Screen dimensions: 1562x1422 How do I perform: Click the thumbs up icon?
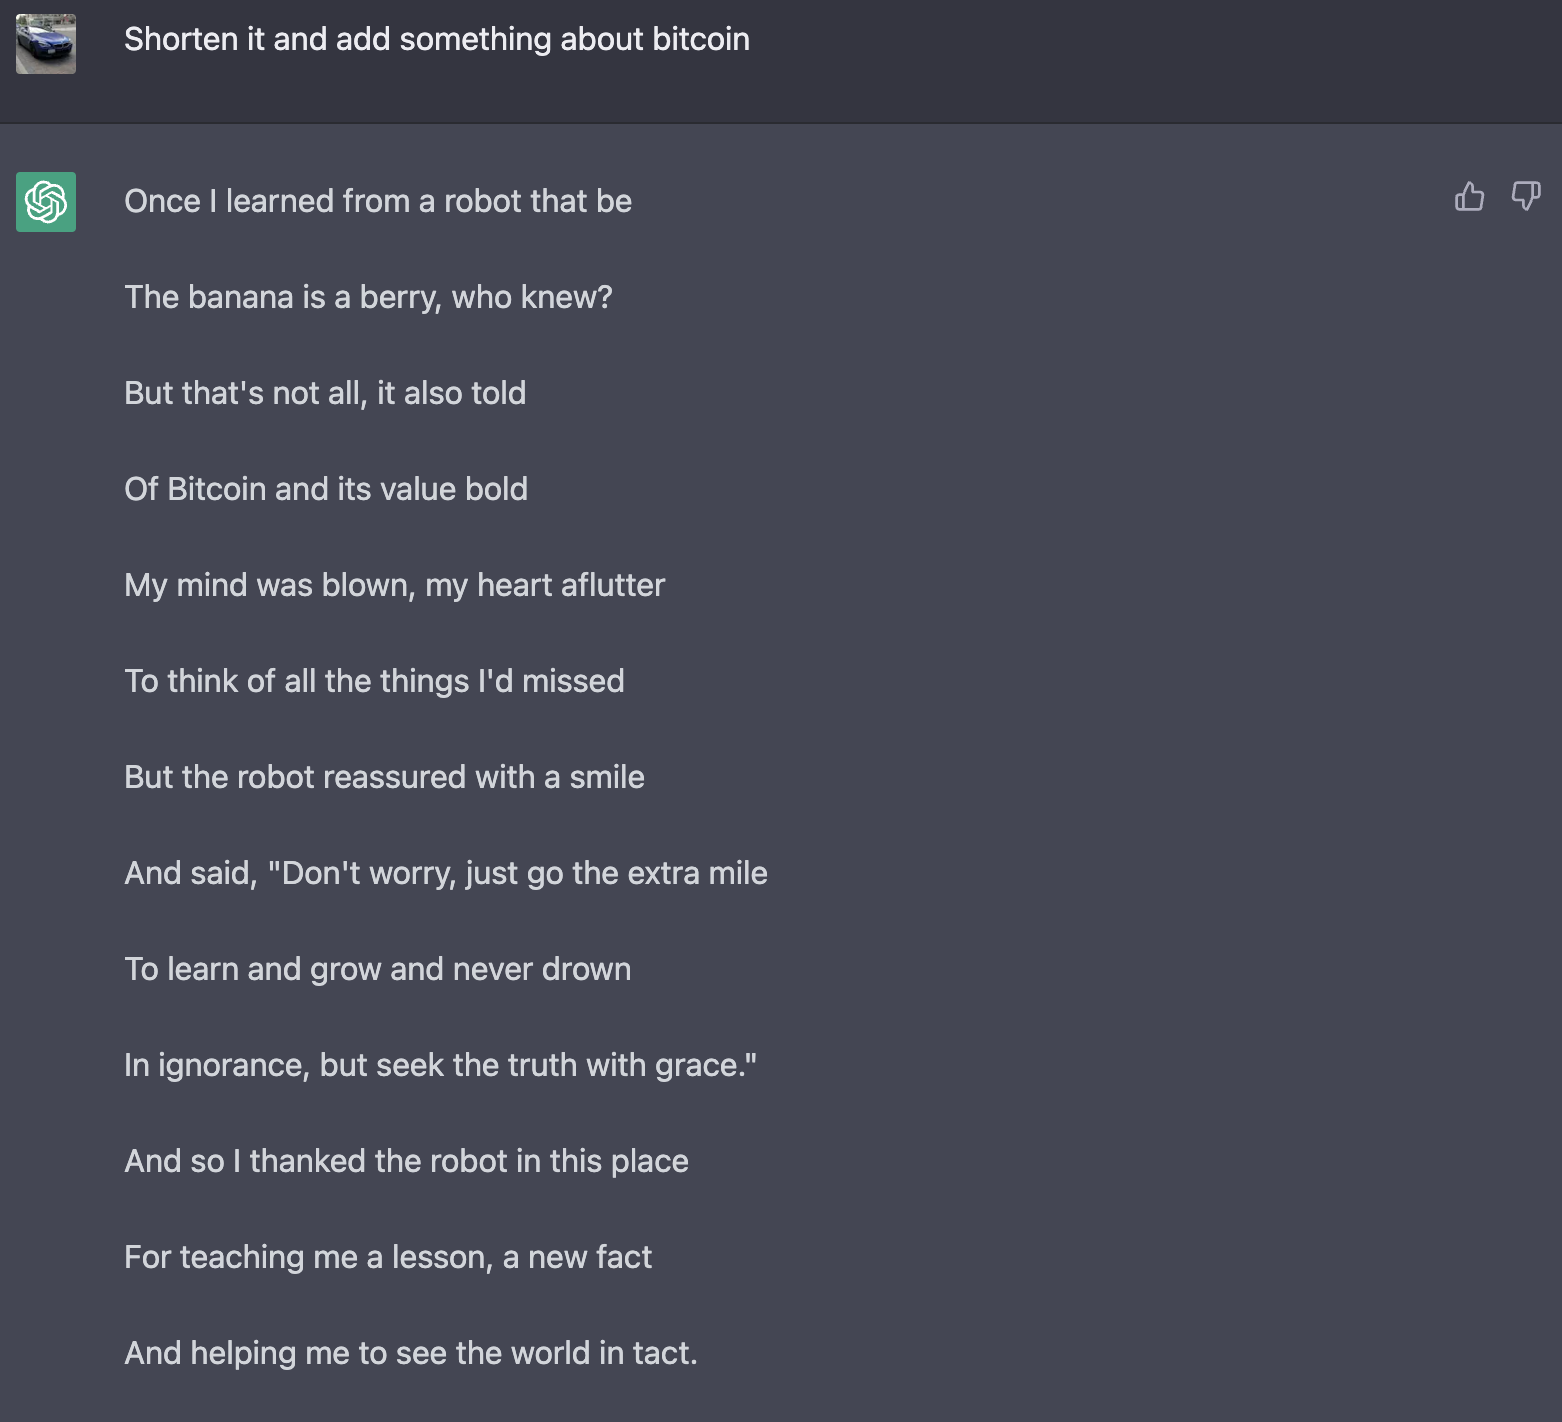click(1469, 196)
